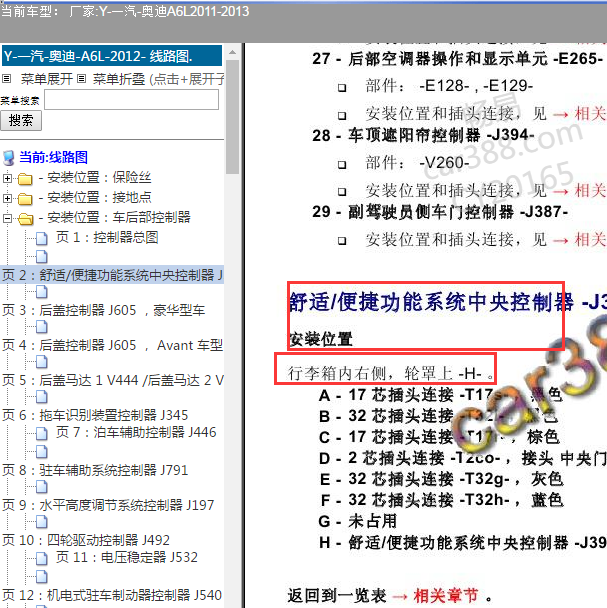Open 当前:线路图 root node
Image resolution: width=607 pixels, height=608 pixels.
[x=54, y=157]
